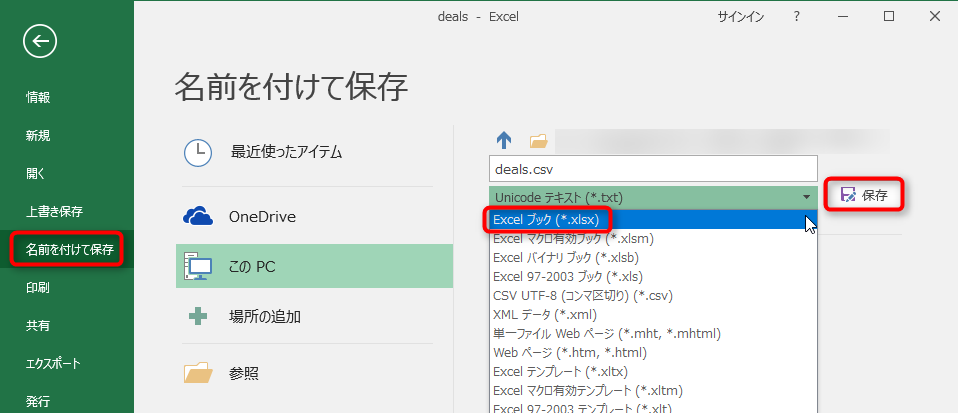
Task: Click the computer icon for この PC
Action: (x=198, y=266)
